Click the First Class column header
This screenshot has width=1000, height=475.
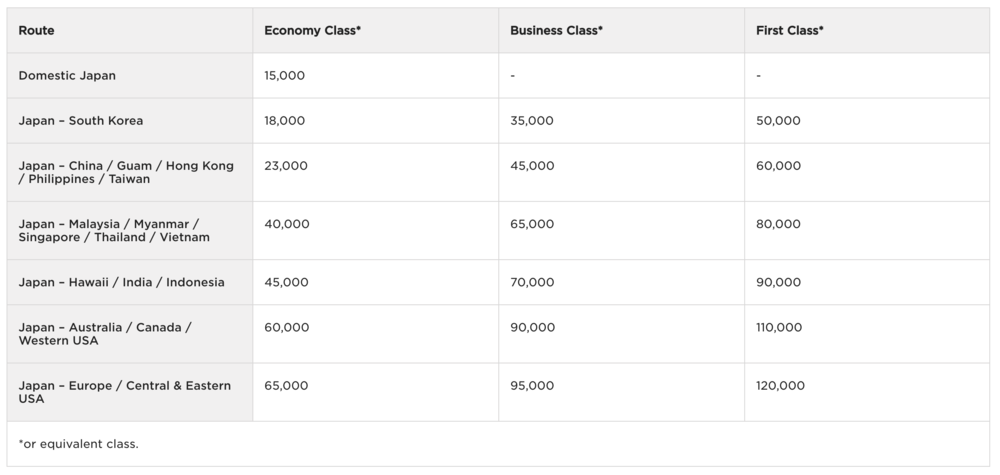coord(790,31)
